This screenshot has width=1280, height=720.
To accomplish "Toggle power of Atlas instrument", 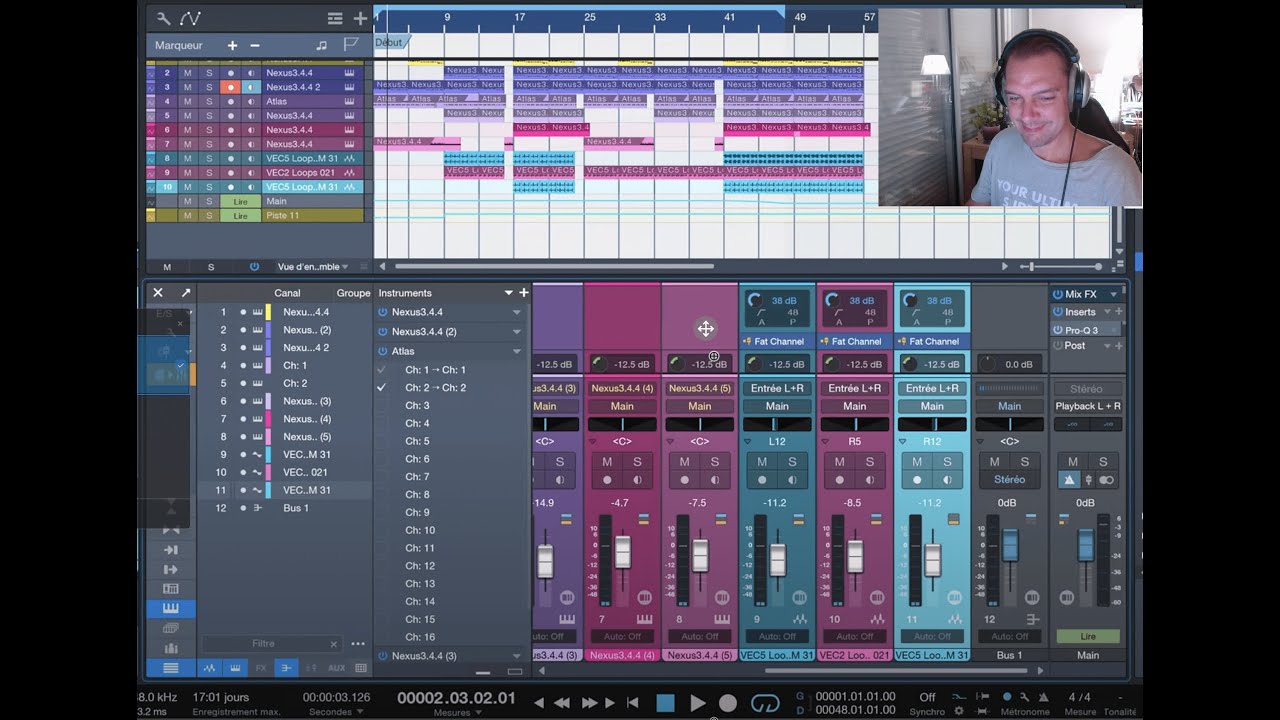I will (x=382, y=351).
